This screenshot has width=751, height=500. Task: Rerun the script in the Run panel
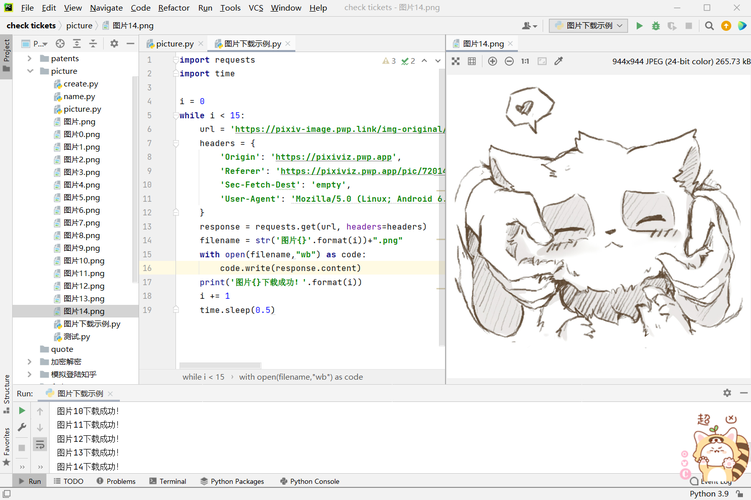pos(22,411)
